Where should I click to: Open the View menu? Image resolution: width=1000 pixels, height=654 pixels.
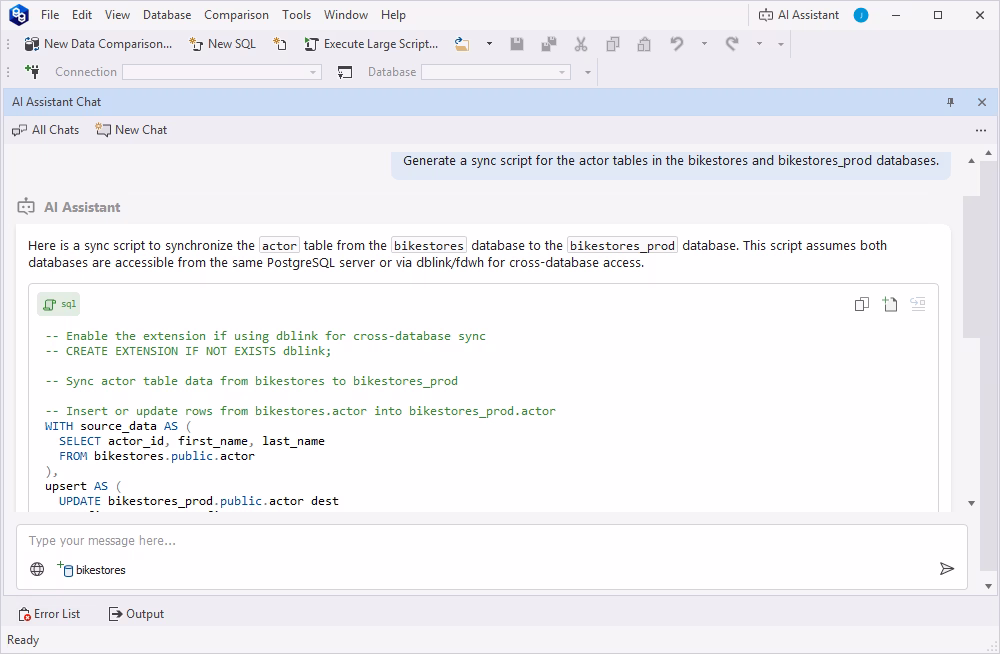click(x=117, y=15)
